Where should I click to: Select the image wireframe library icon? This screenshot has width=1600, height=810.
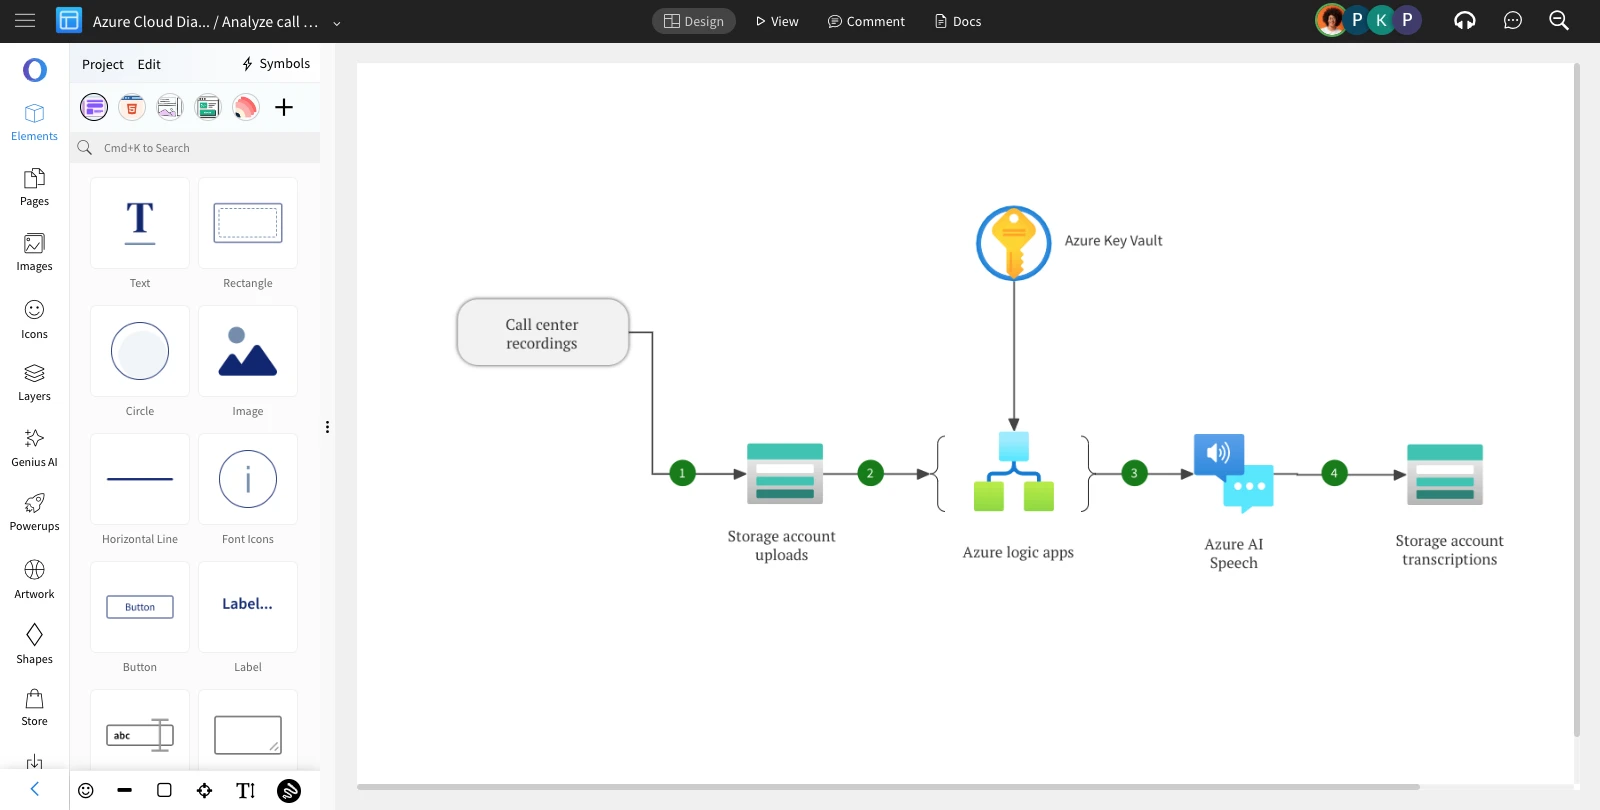(170, 107)
